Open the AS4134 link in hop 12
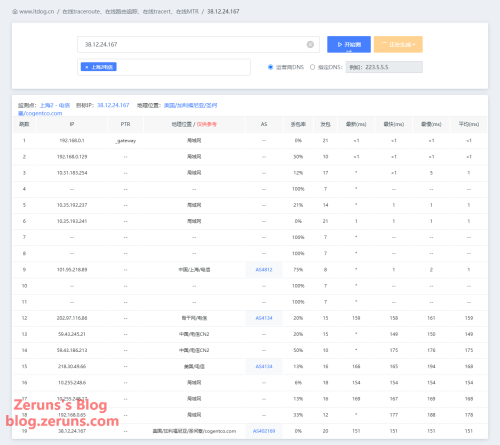Image resolution: width=500 pixels, height=445 pixels. pos(264,318)
